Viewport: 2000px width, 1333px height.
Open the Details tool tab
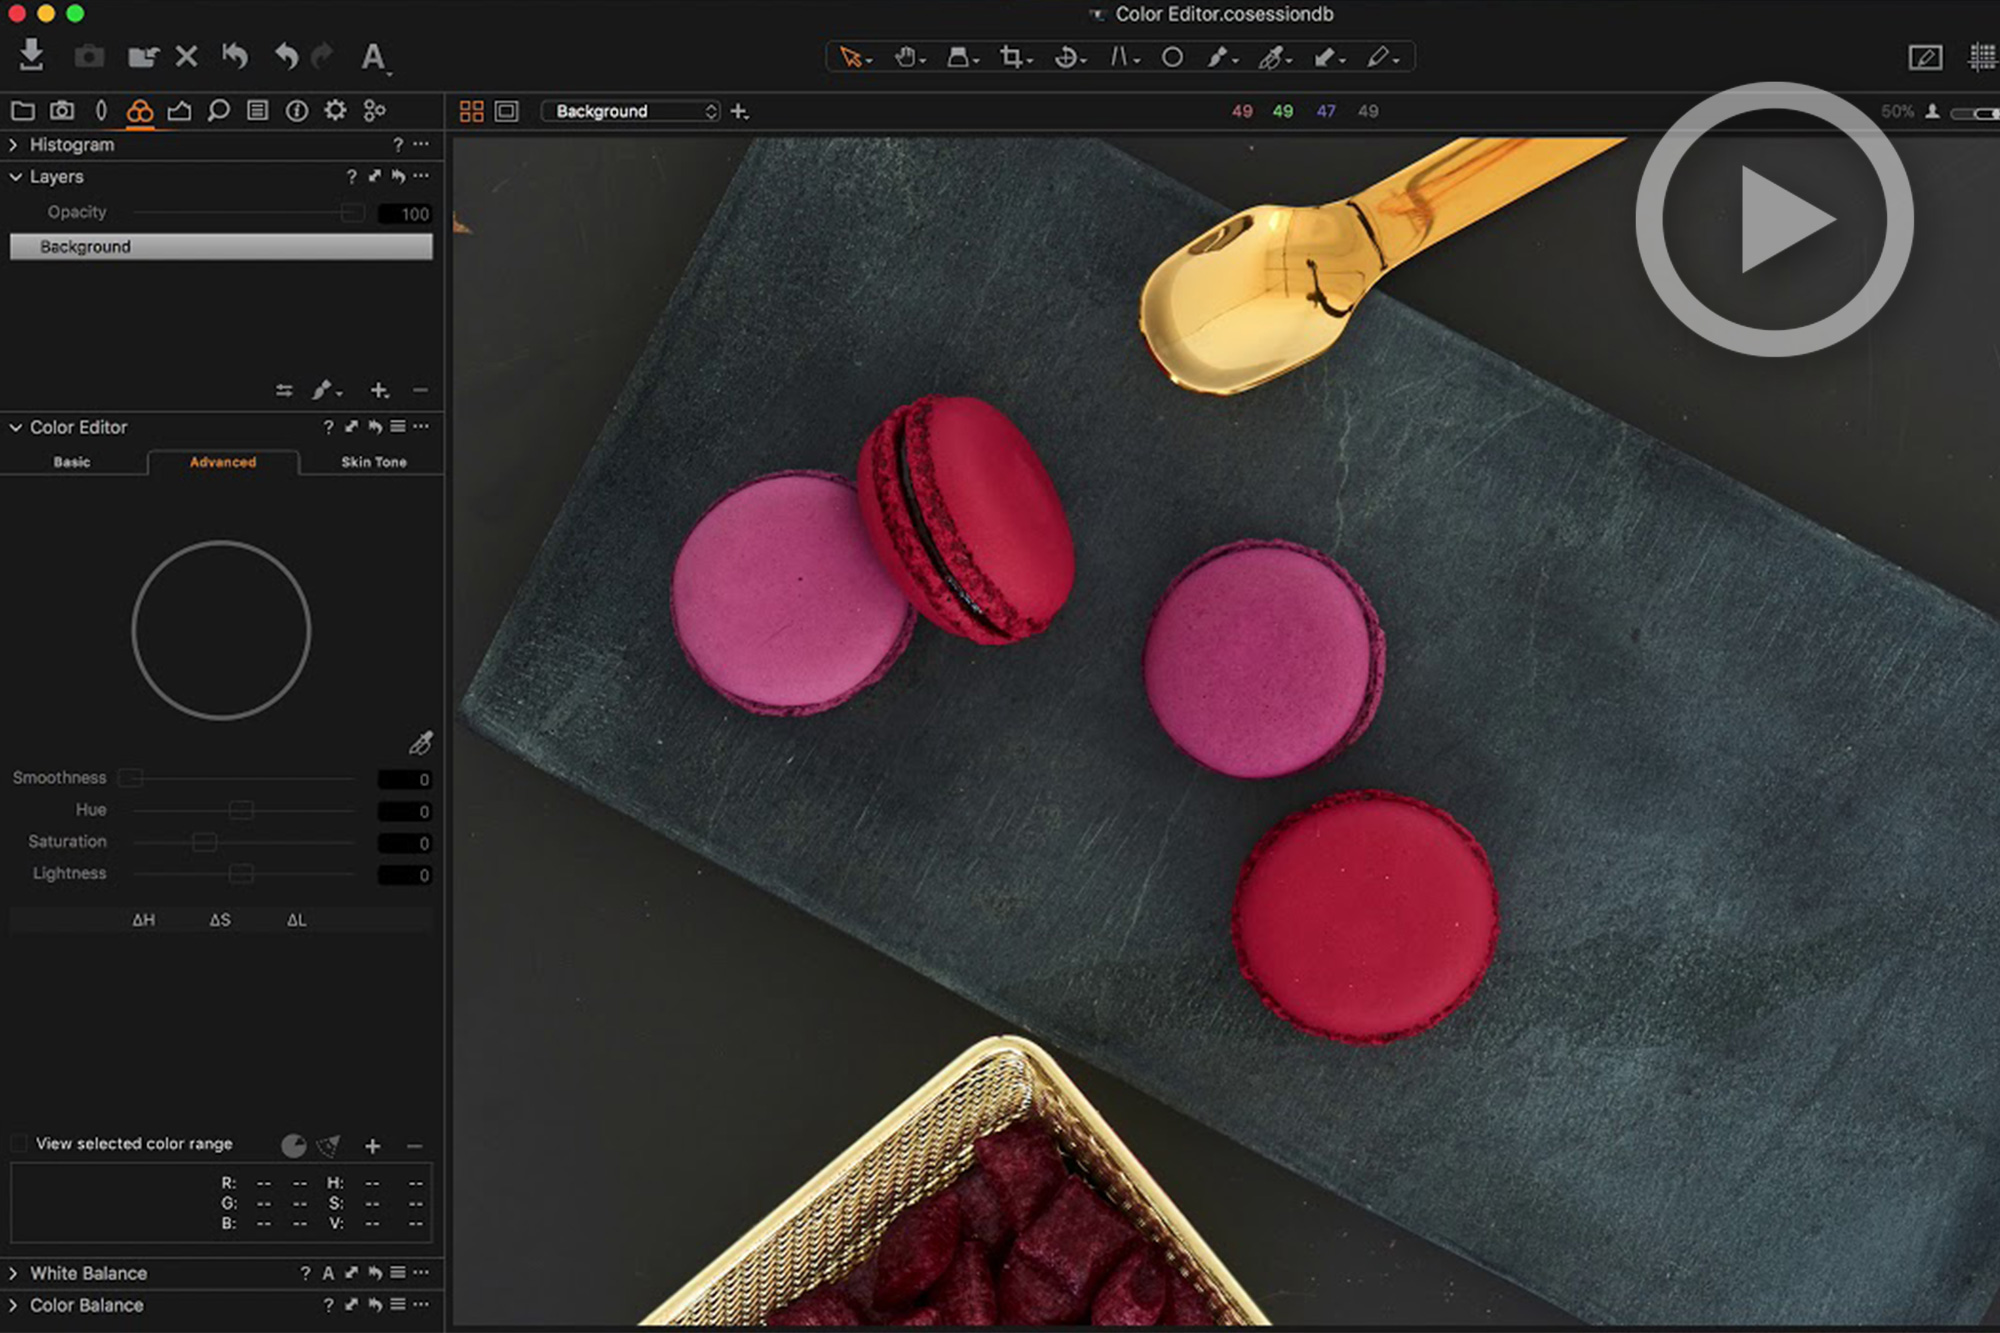(218, 111)
